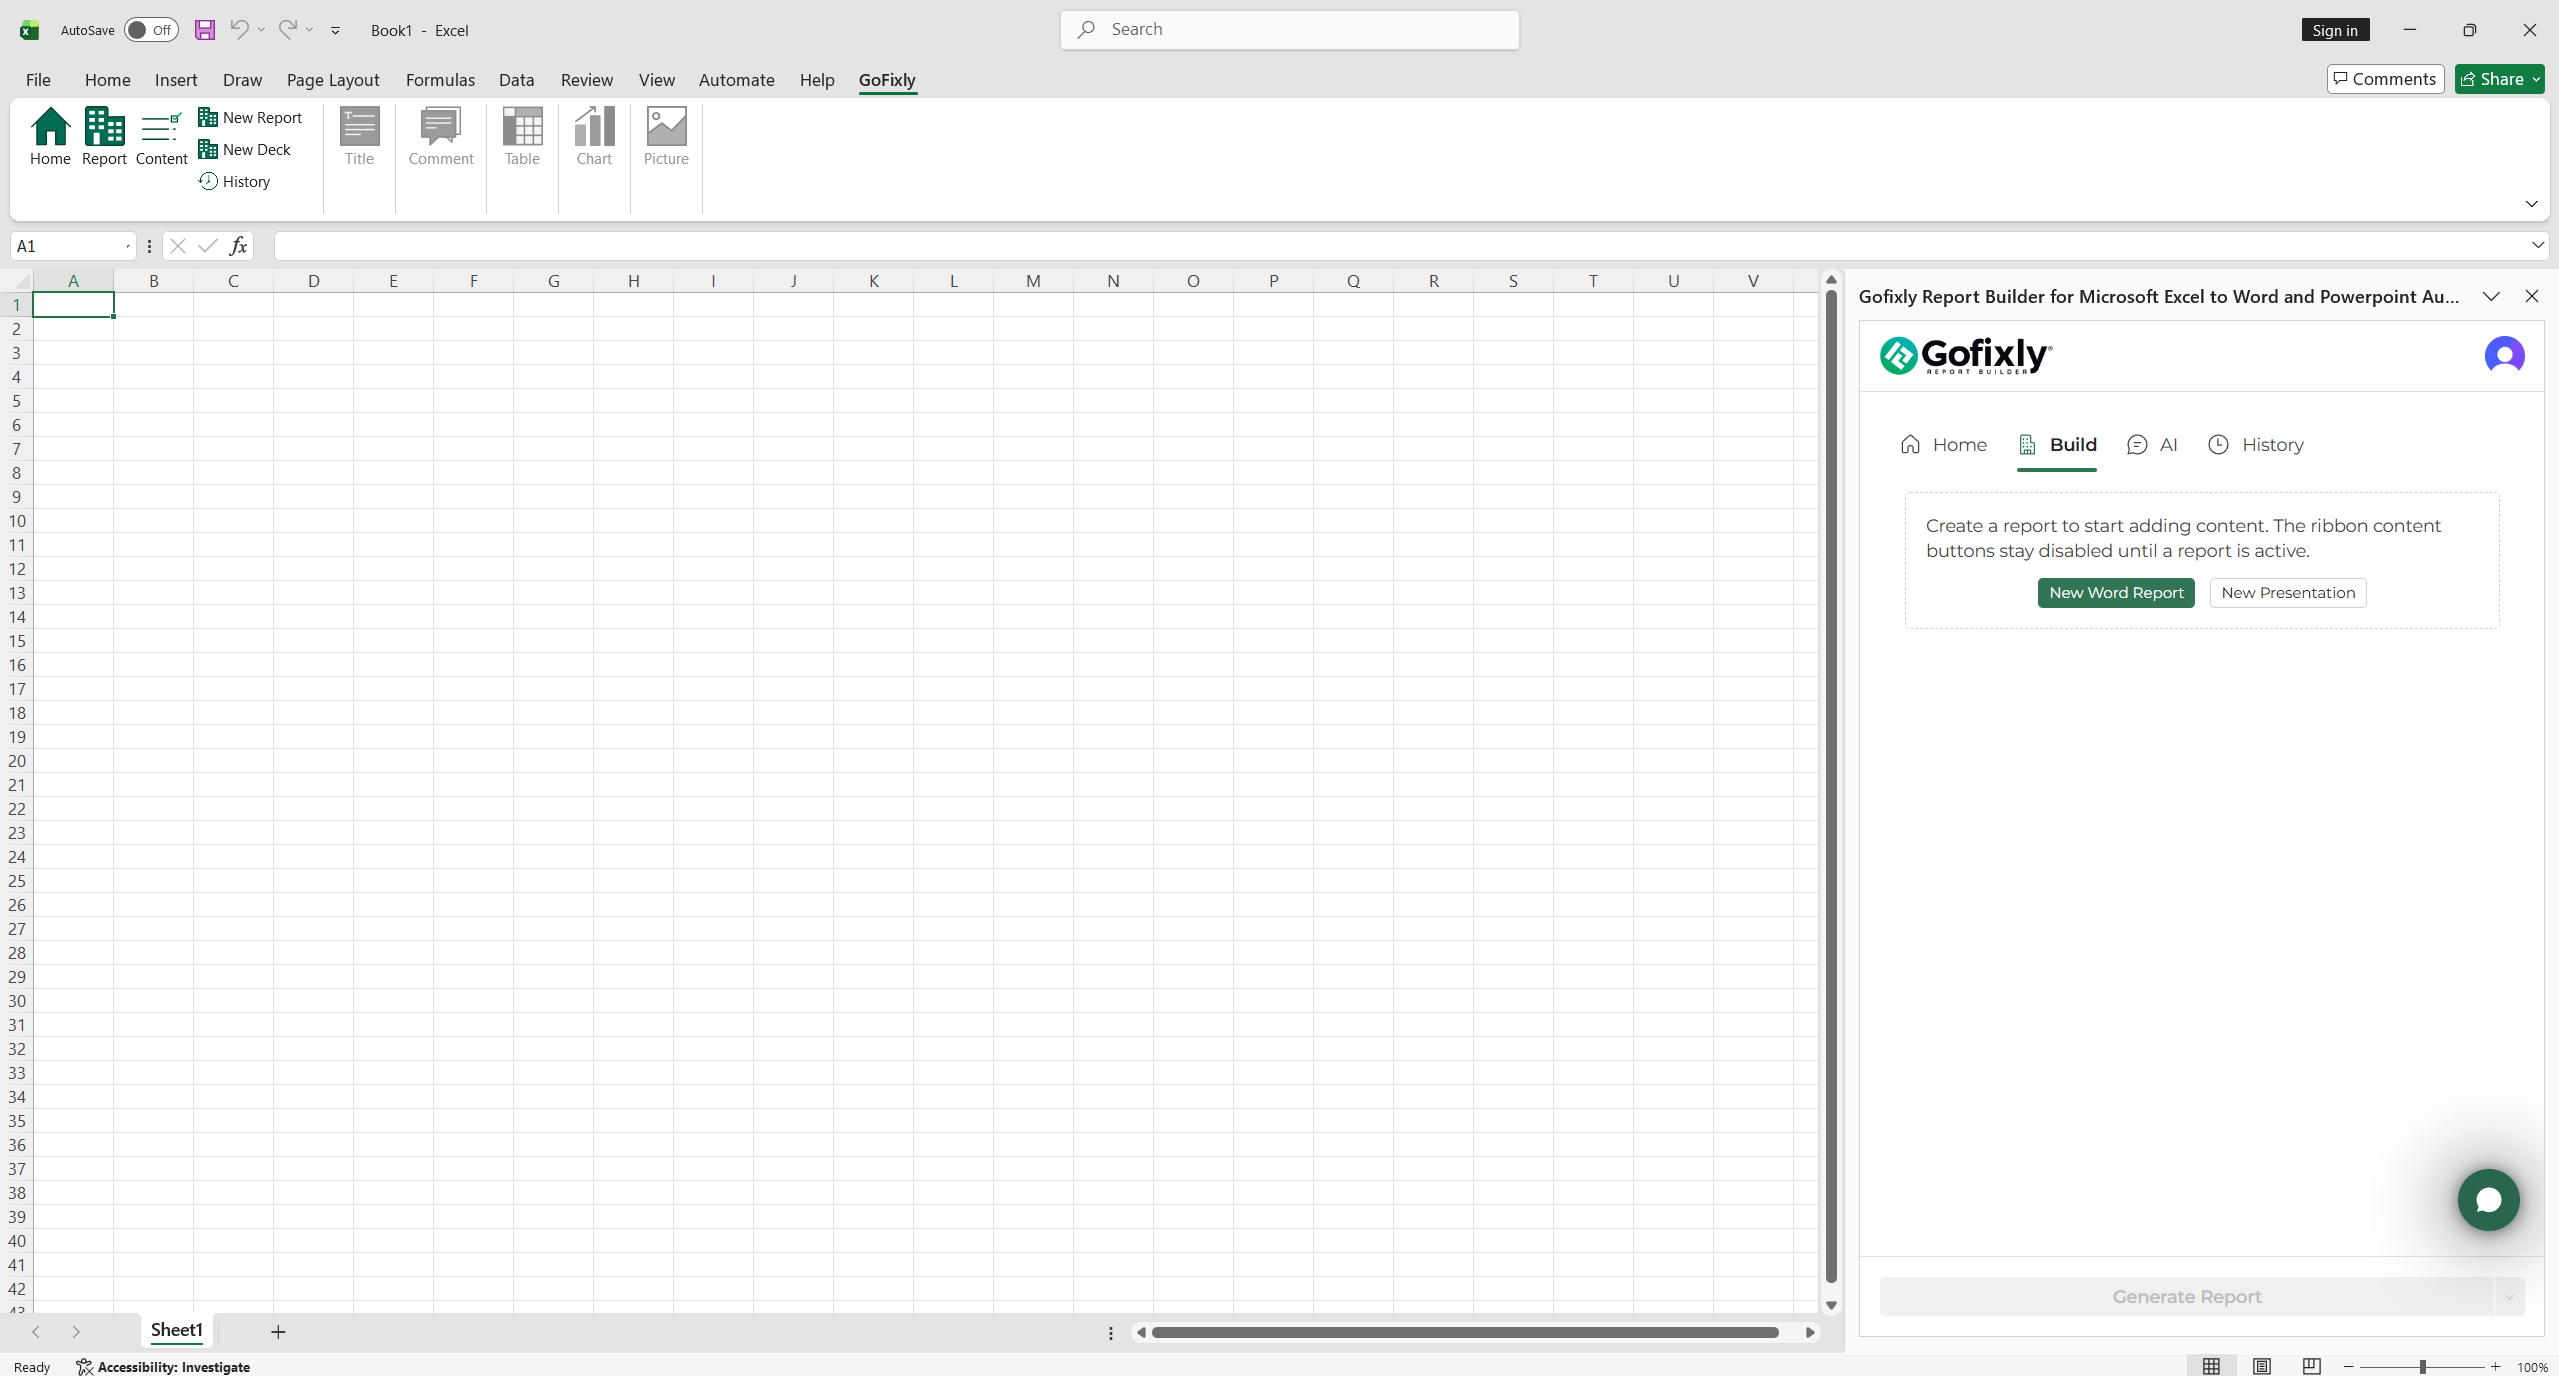Click the Enter checkmark in formula bar
2559x1376 pixels.
pyautogui.click(x=207, y=246)
